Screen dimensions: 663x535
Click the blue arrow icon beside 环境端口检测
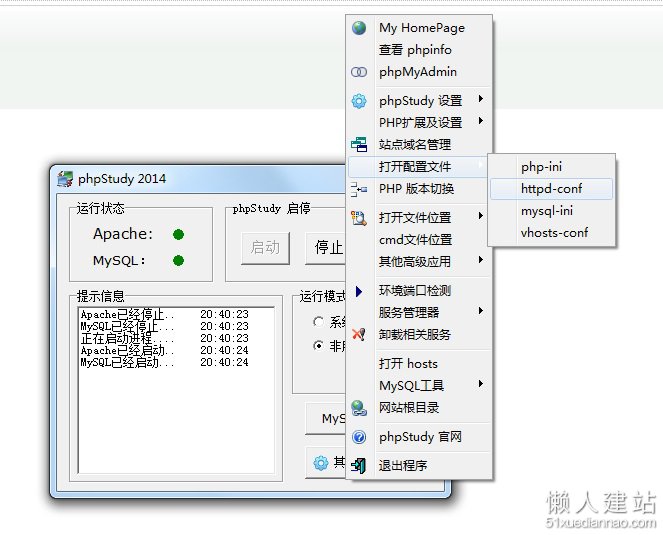coord(359,291)
